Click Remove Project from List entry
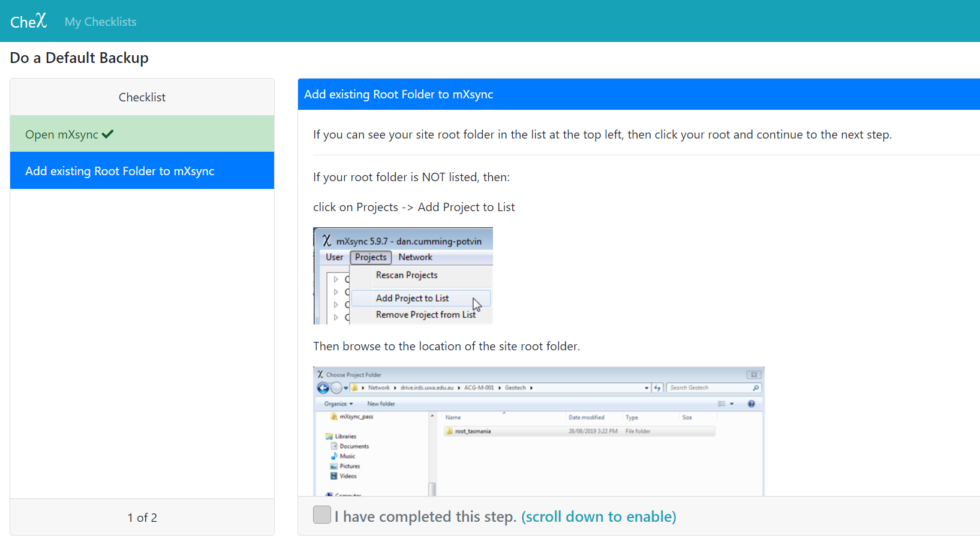Image resolution: width=980 pixels, height=538 pixels. pos(425,315)
